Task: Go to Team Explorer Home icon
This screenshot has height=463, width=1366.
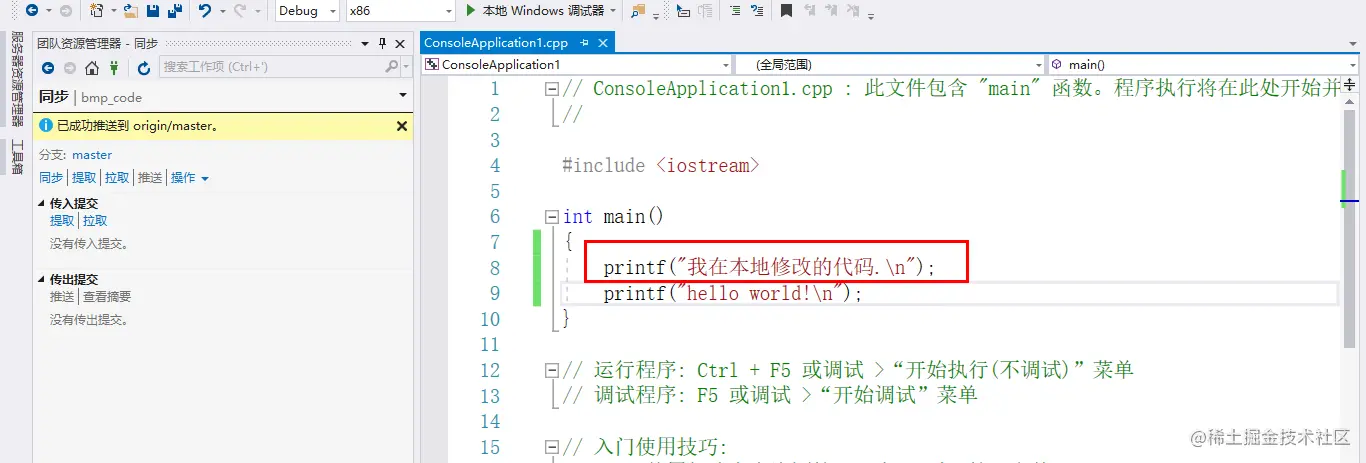Action: (x=92, y=67)
